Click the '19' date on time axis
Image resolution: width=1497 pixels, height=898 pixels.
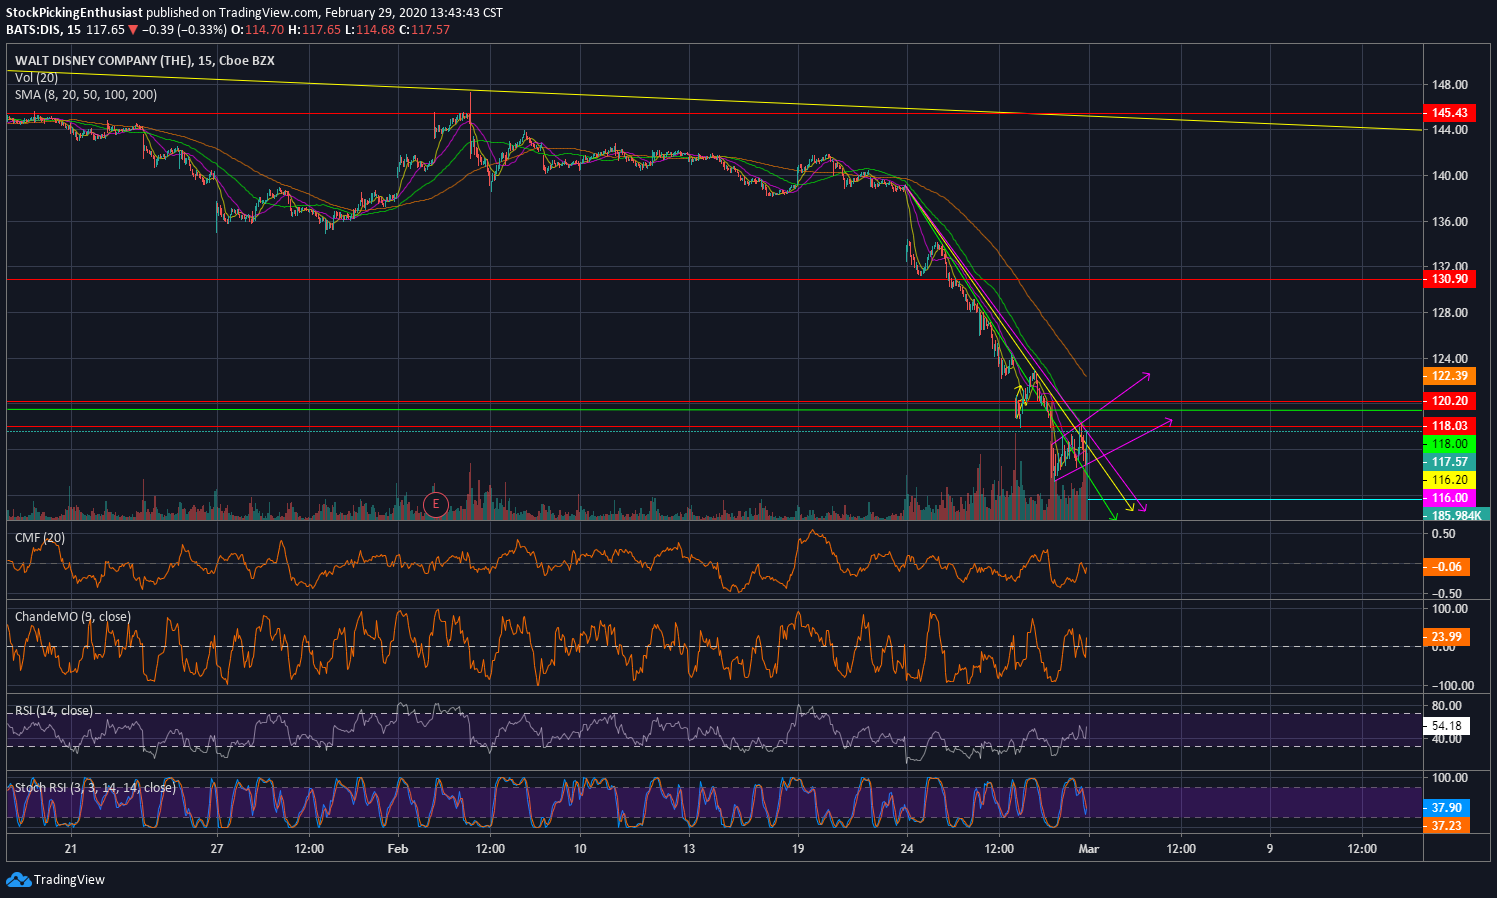(x=798, y=849)
